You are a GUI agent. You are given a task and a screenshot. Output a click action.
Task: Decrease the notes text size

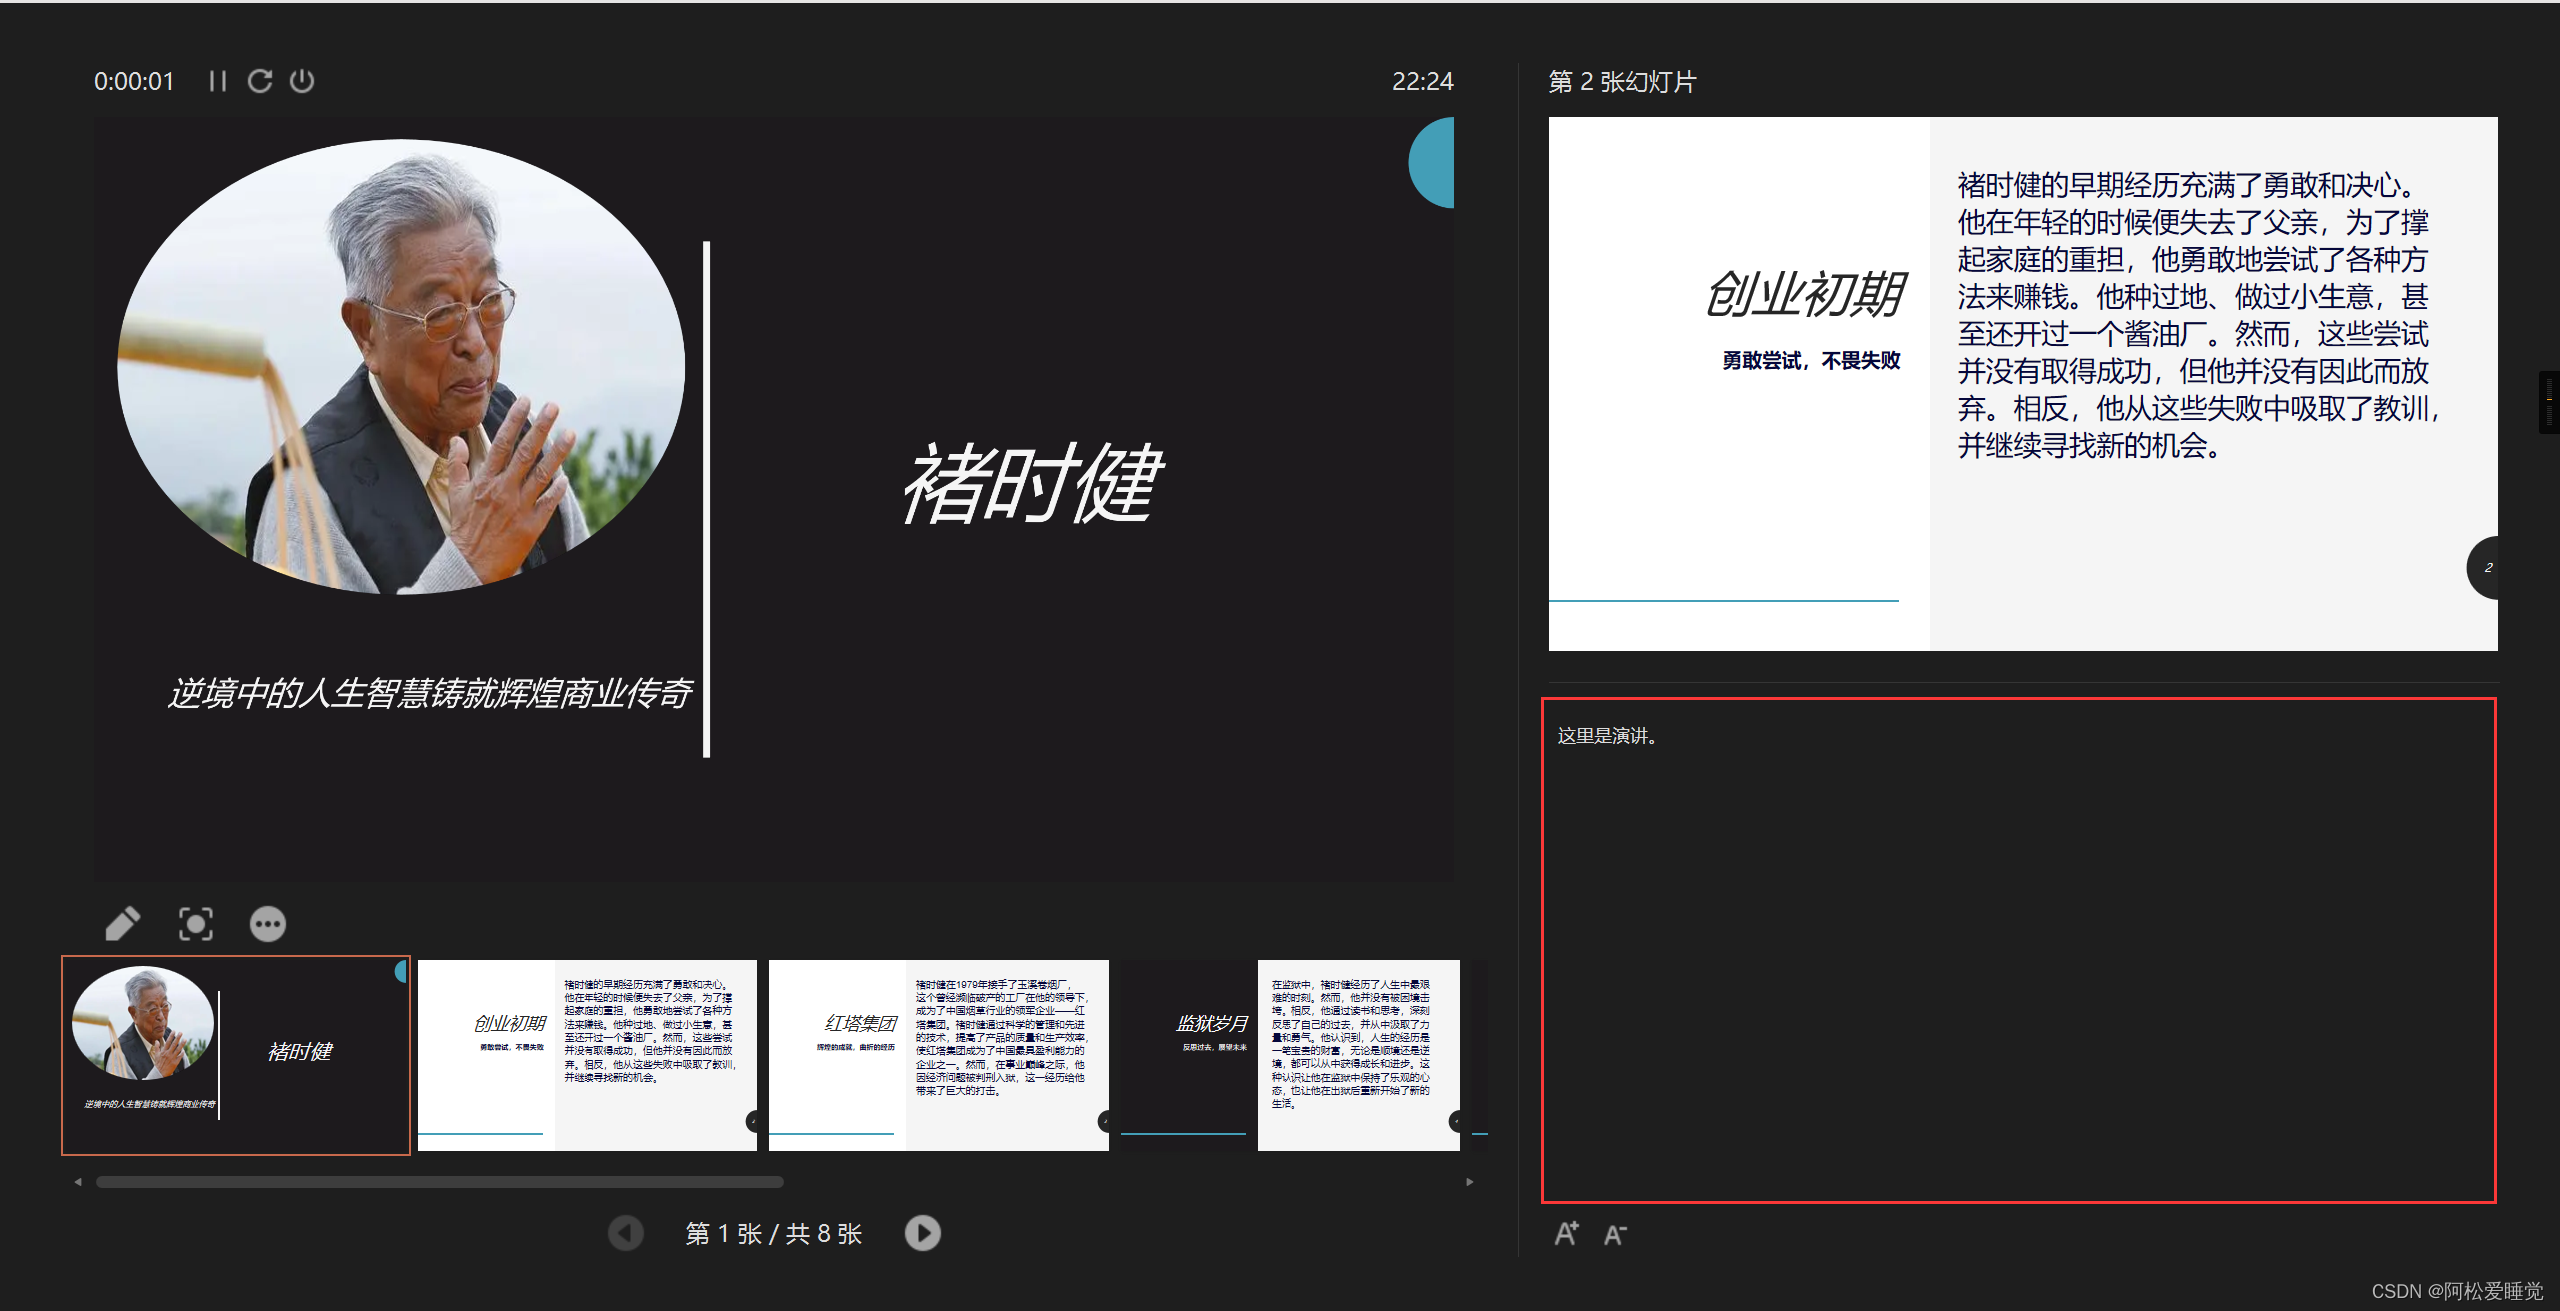click(1615, 1235)
